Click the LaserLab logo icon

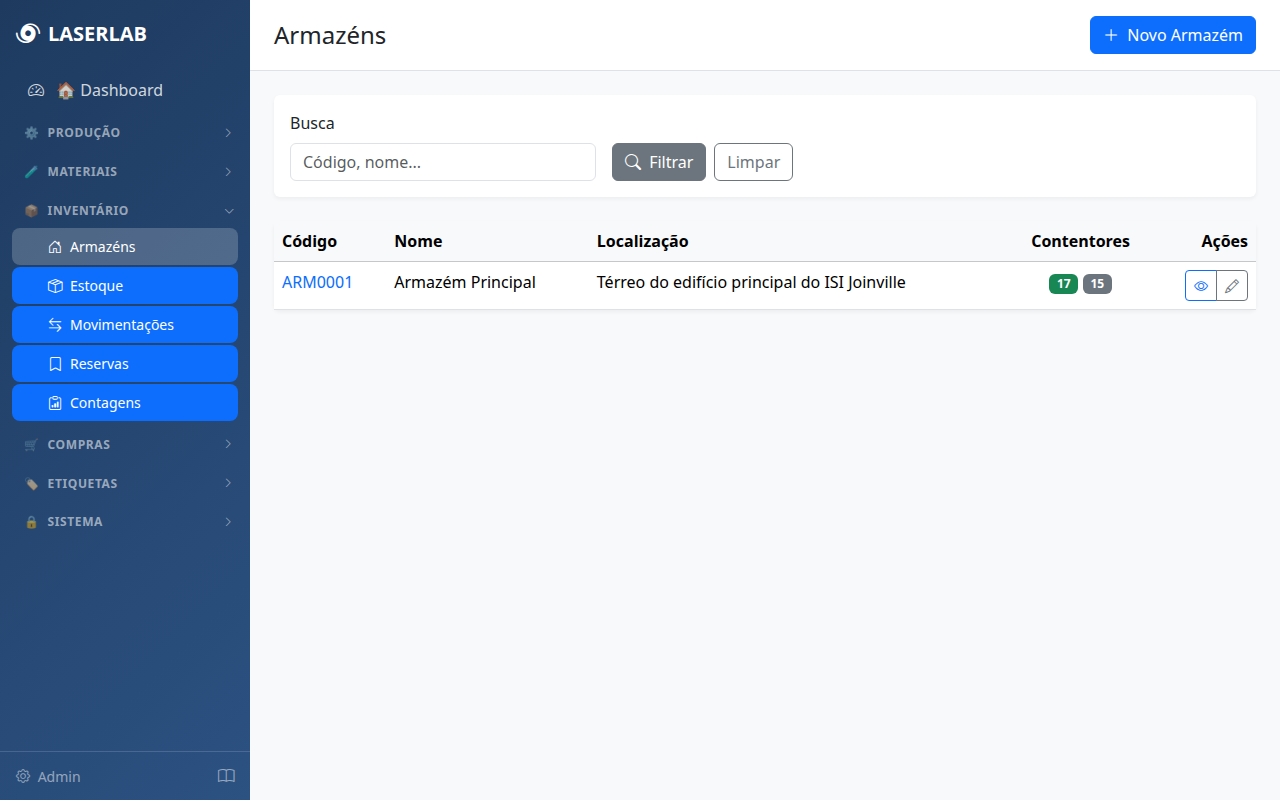(x=28, y=34)
